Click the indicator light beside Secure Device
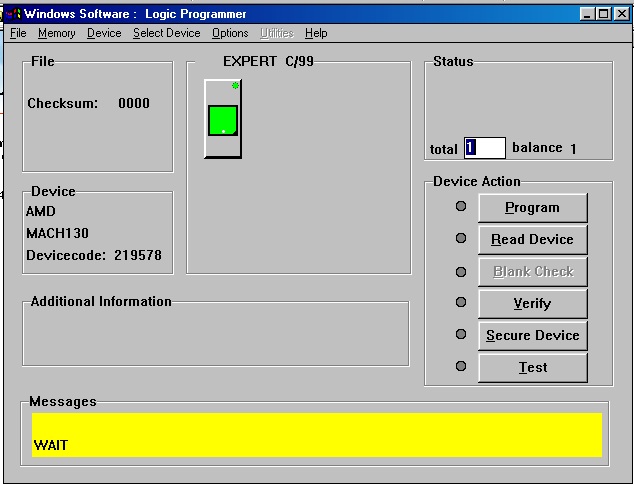The image size is (634, 485). (461, 334)
